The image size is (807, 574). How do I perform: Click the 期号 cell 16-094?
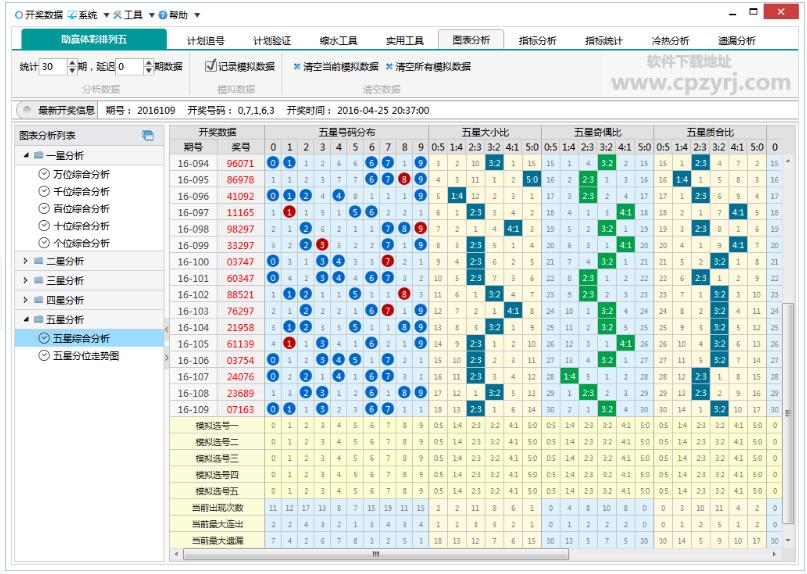point(193,163)
